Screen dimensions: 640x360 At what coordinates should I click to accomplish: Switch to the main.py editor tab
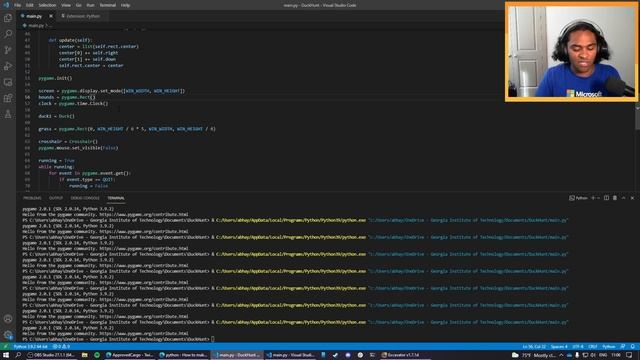pos(34,16)
